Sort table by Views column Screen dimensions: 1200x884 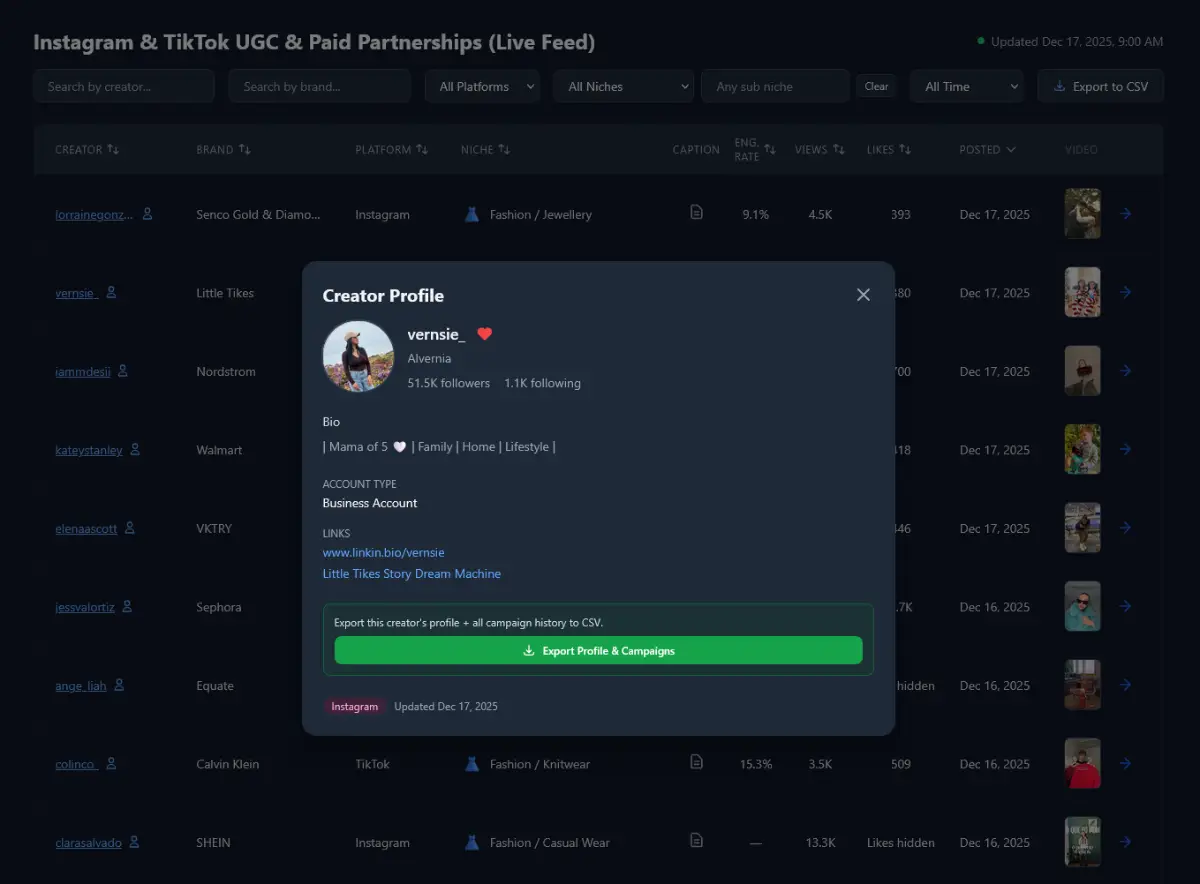(x=819, y=150)
